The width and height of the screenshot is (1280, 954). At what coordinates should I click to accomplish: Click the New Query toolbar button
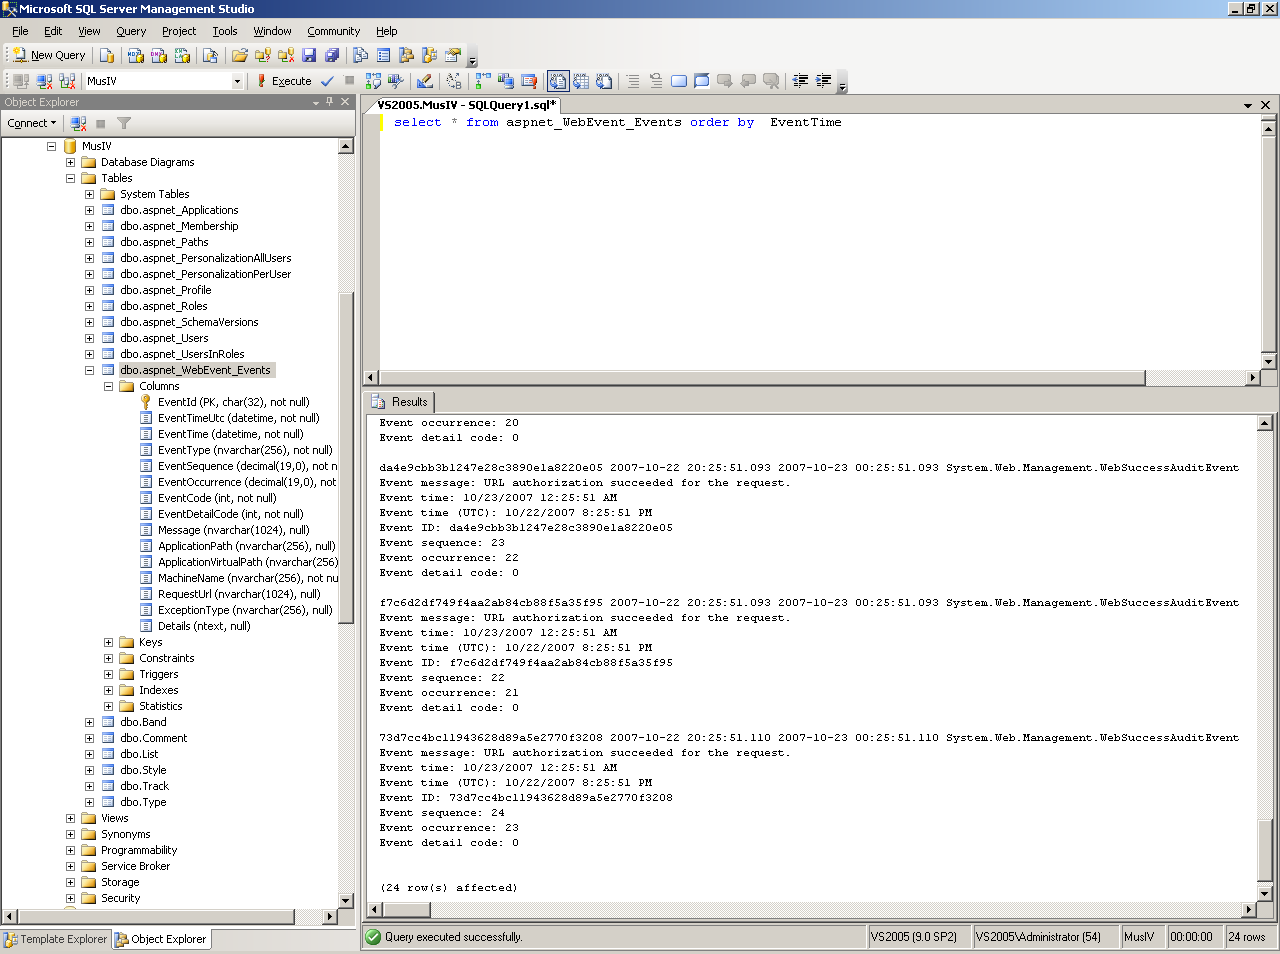[x=49, y=55]
